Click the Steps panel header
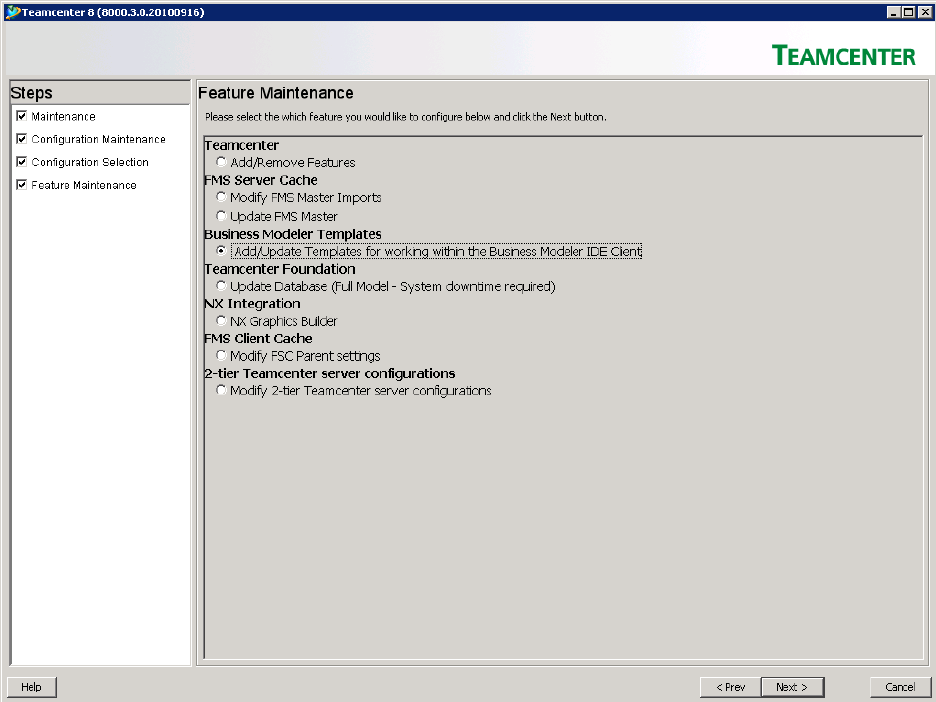 pos(100,93)
